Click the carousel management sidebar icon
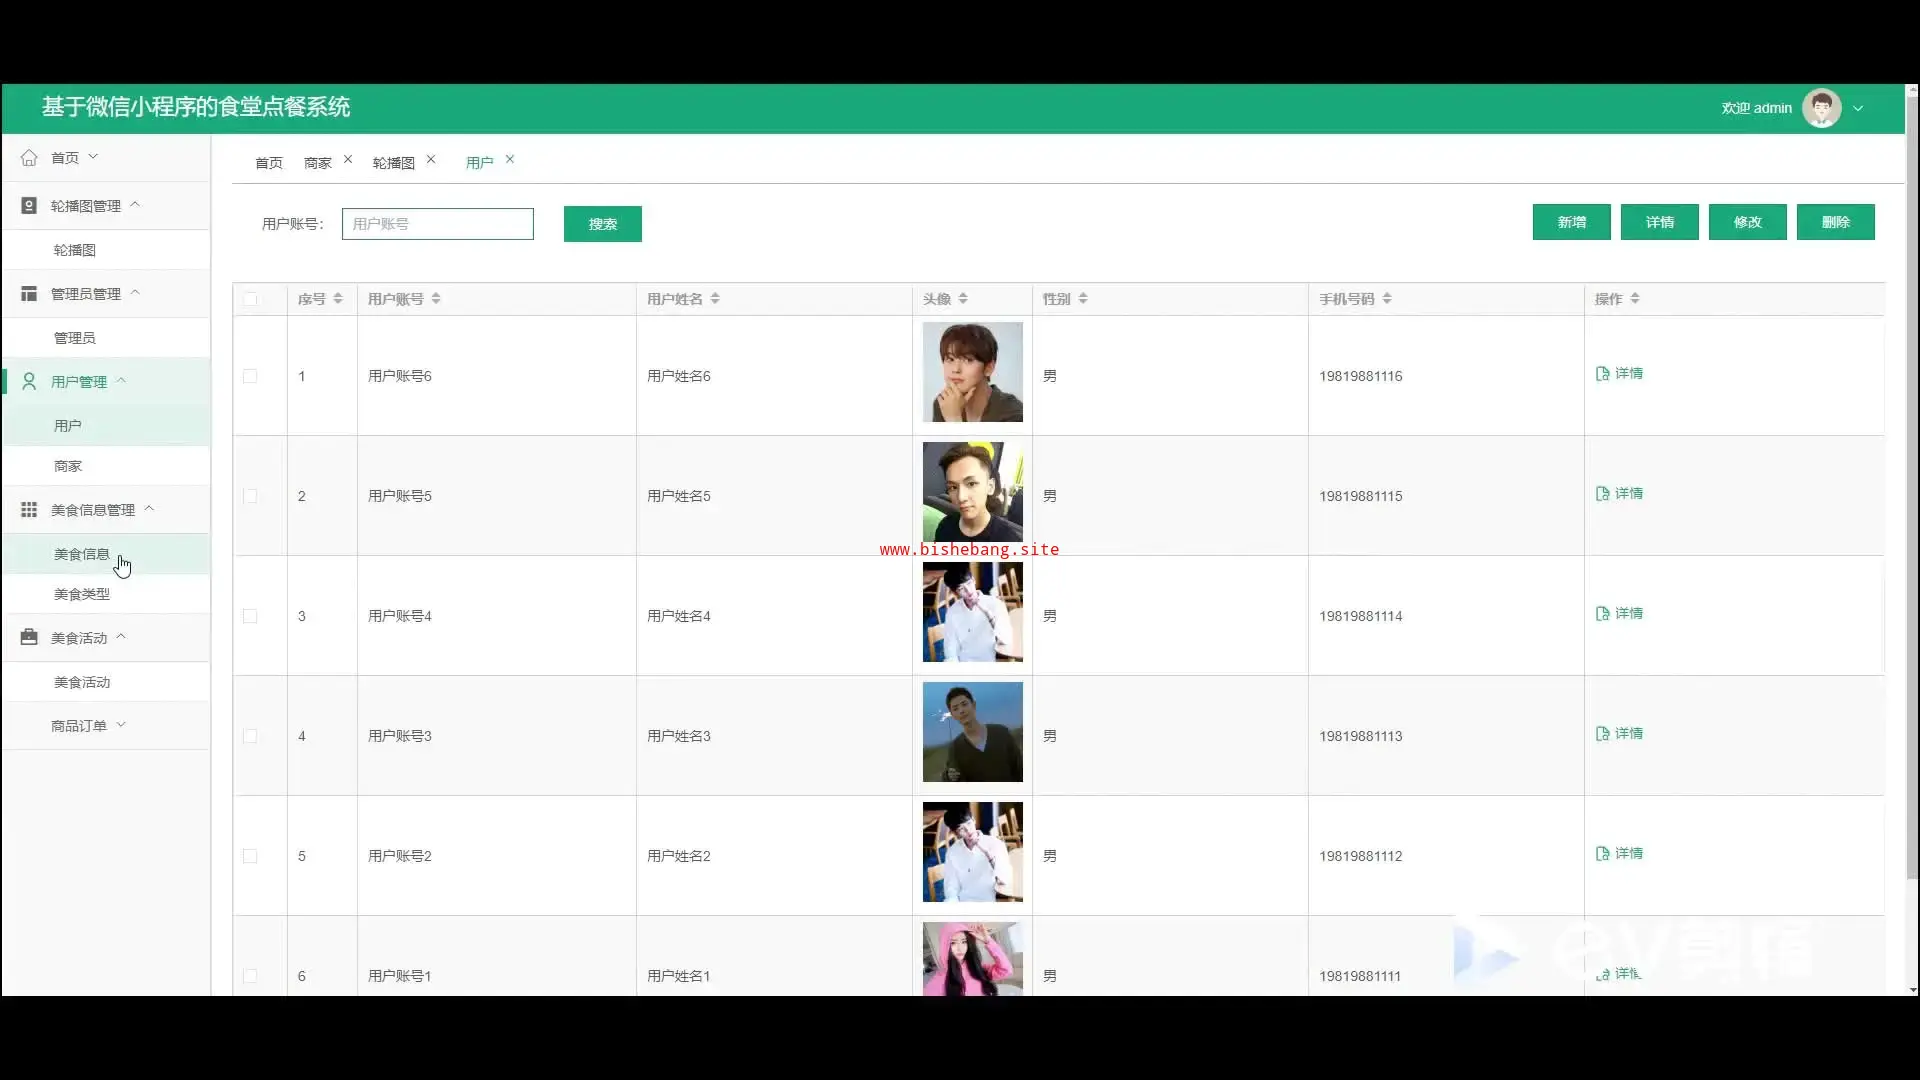 (x=29, y=206)
